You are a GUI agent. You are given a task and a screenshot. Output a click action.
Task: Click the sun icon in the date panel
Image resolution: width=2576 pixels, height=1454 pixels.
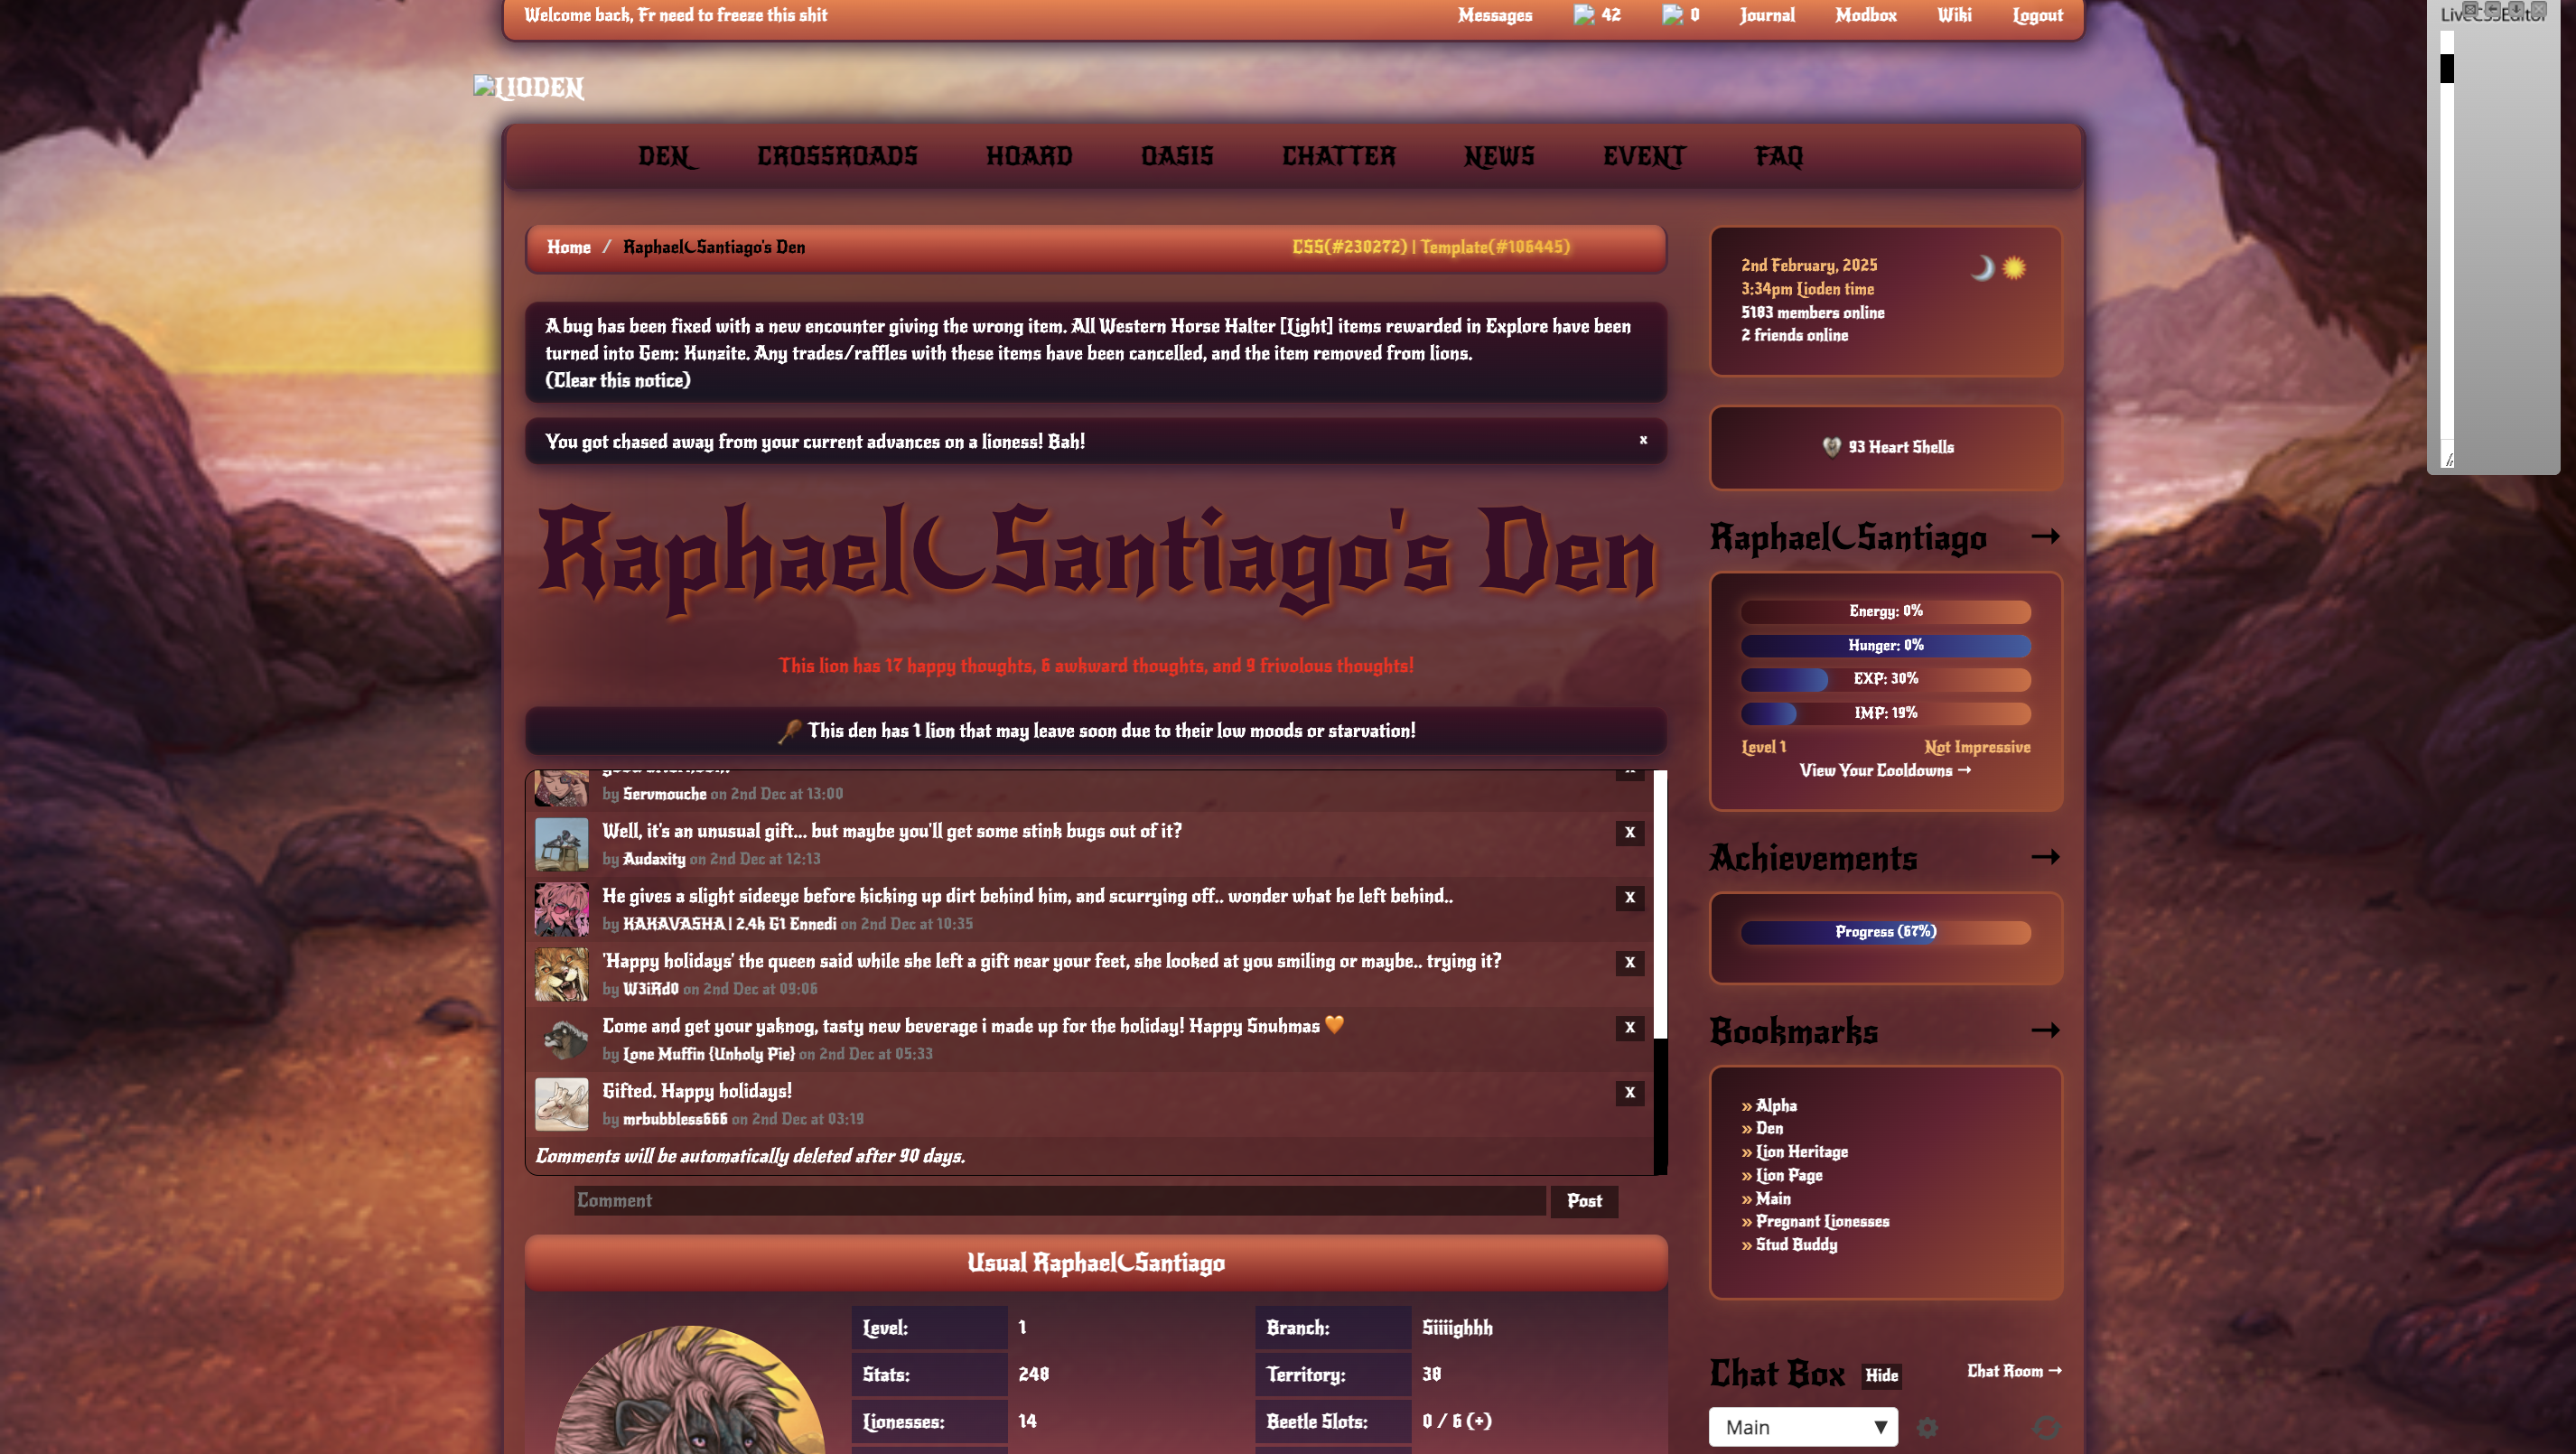point(2014,268)
